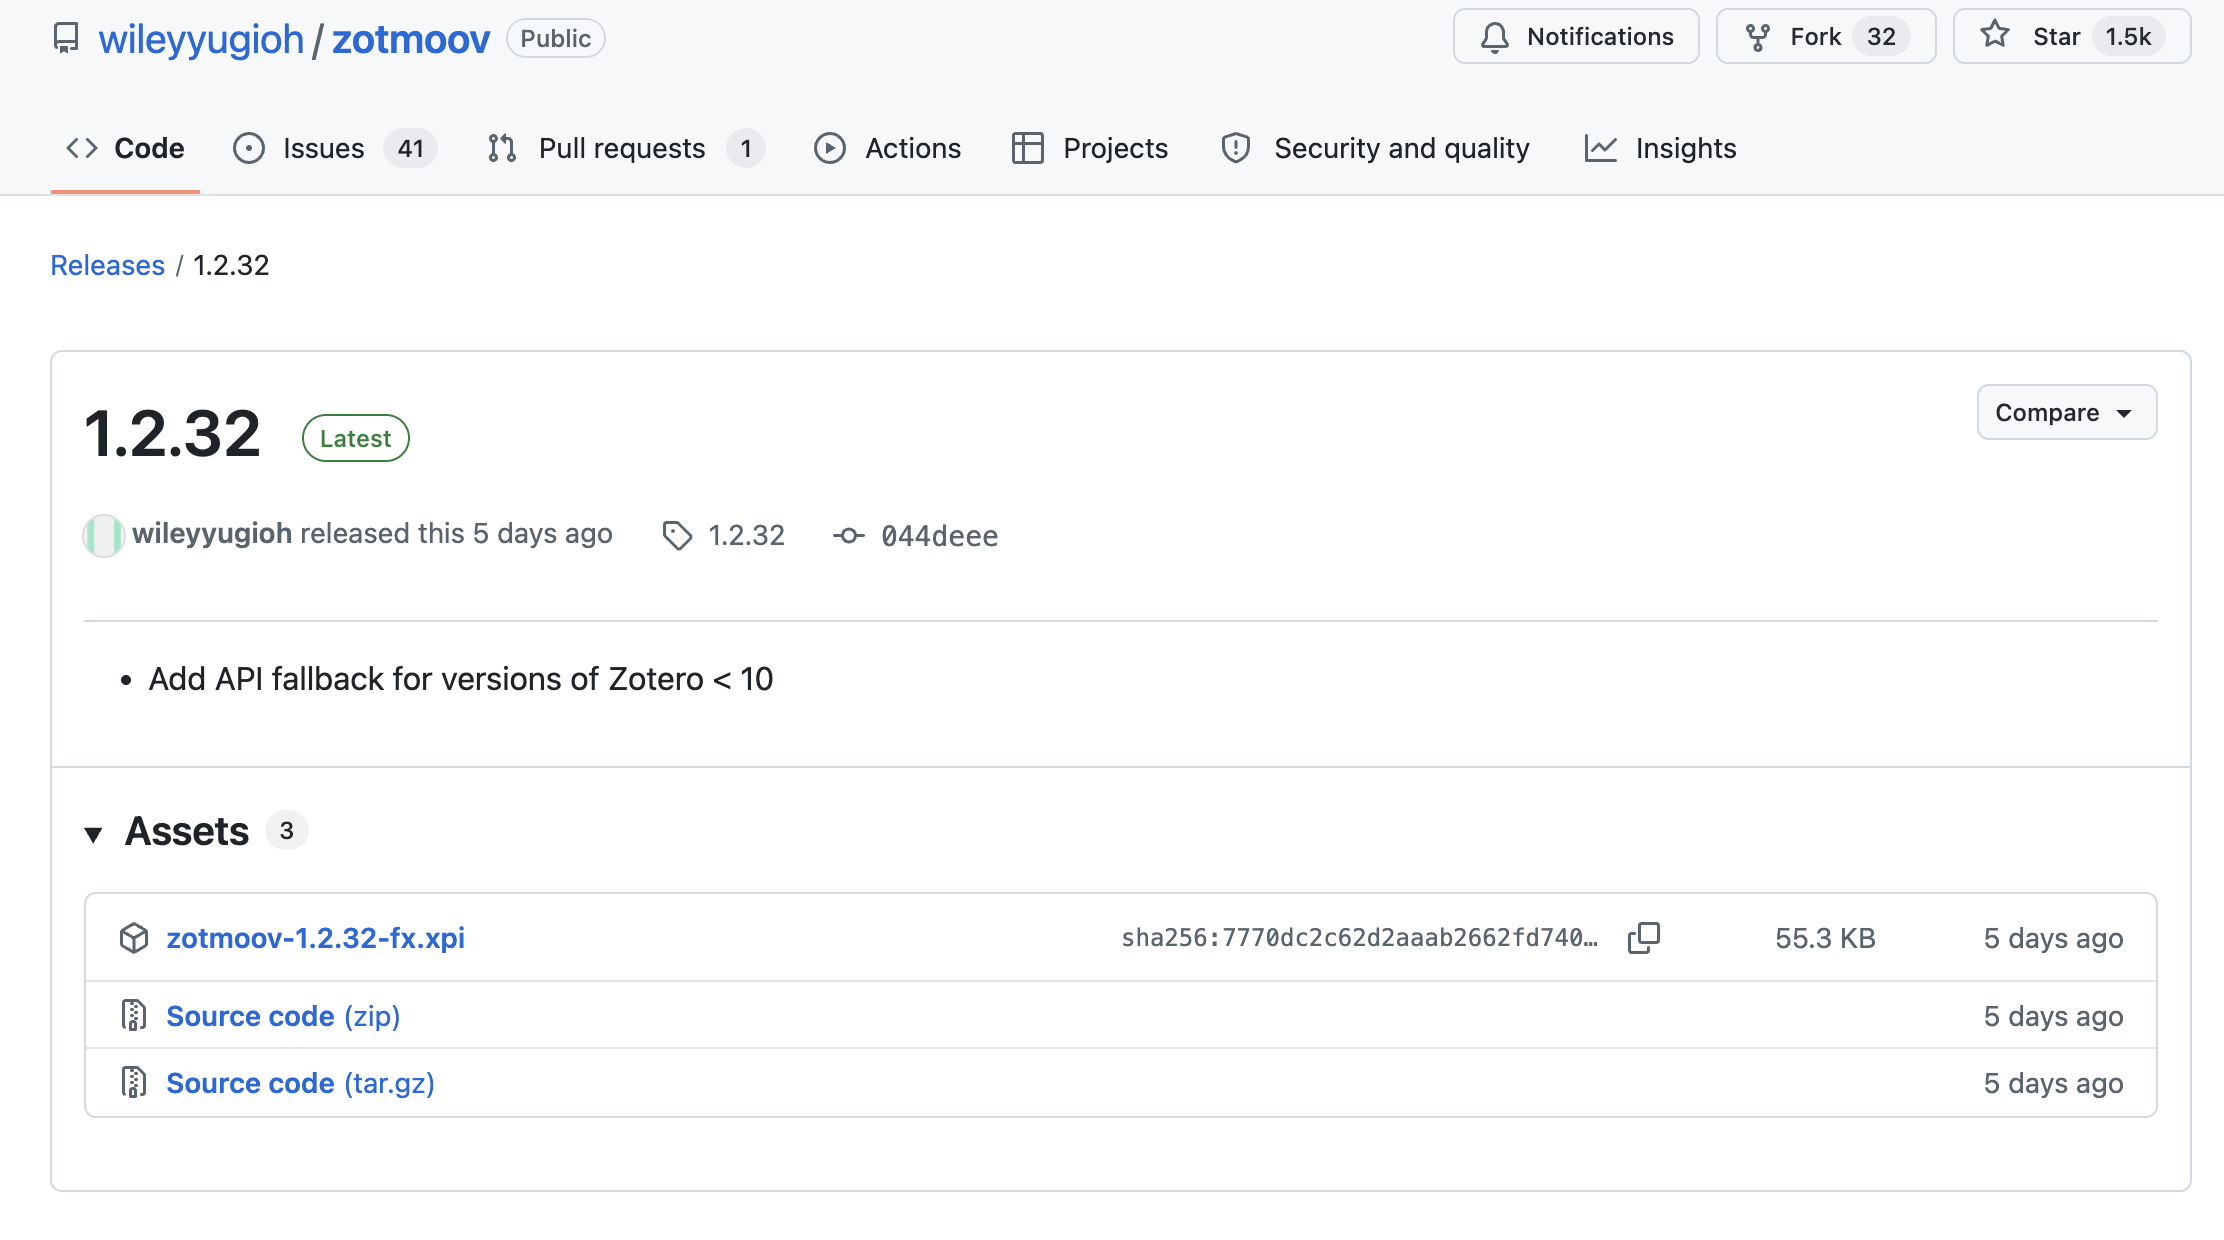
Task: Click the Code tab brackets icon
Action: click(82, 148)
